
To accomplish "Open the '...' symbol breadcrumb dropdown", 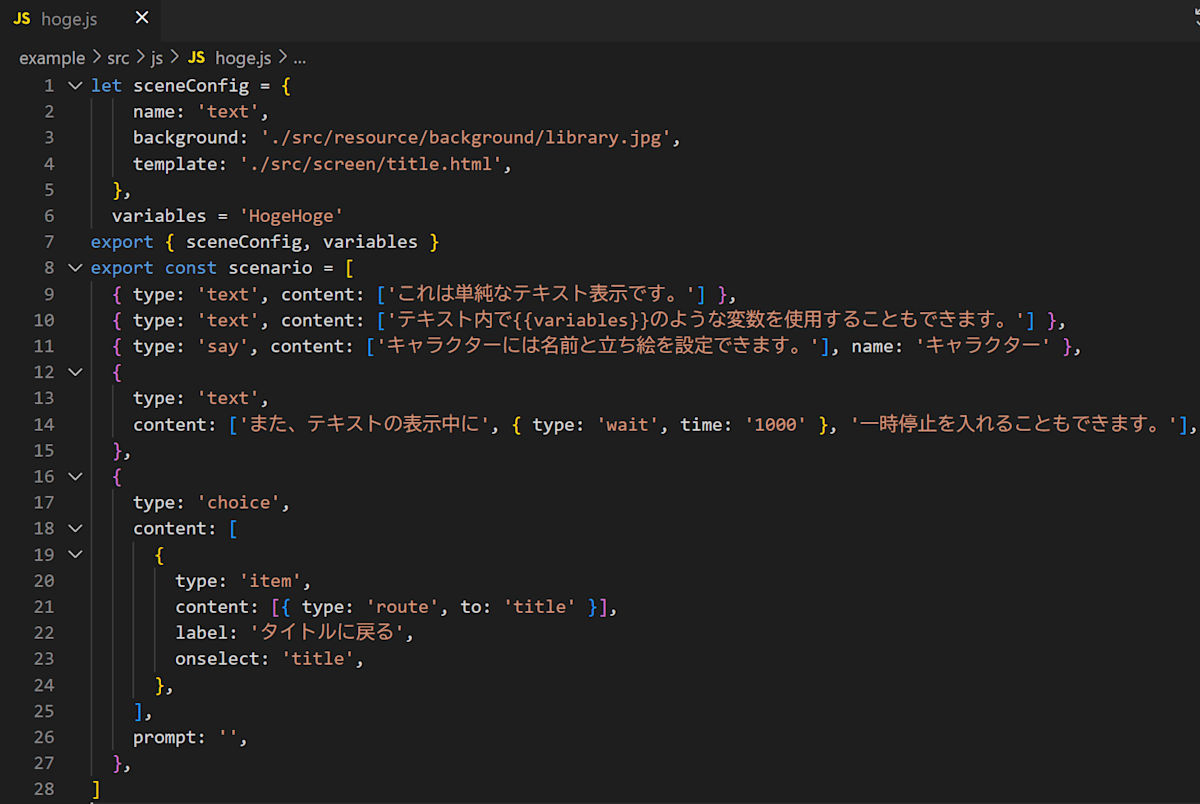I will pos(299,57).
